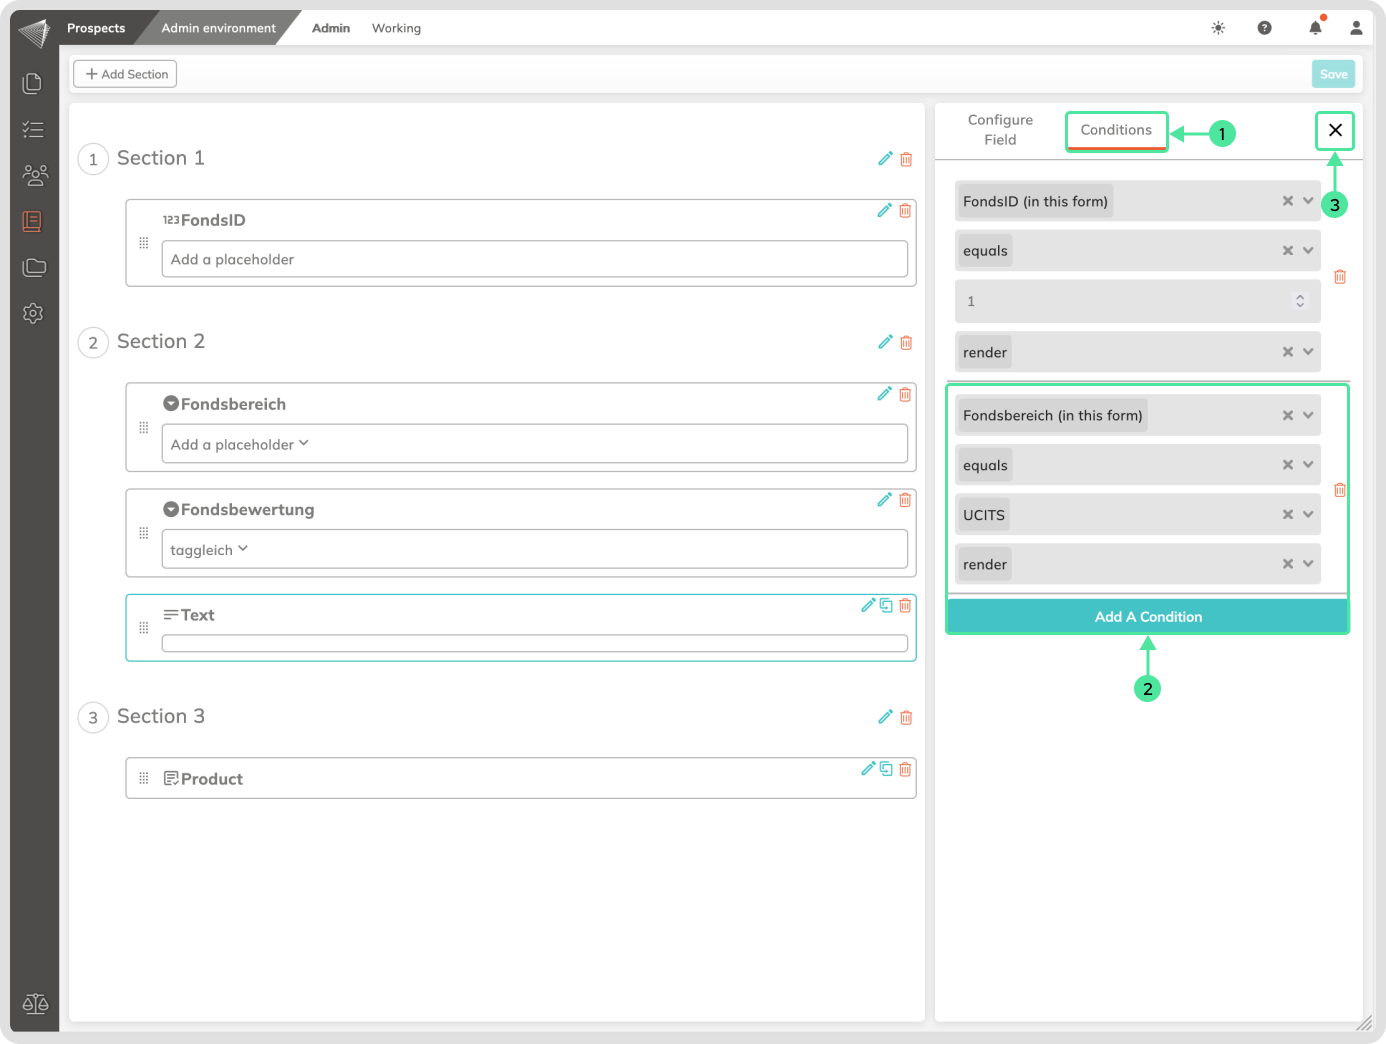Click the Add A Condition button
This screenshot has height=1044, width=1386.
tap(1148, 617)
